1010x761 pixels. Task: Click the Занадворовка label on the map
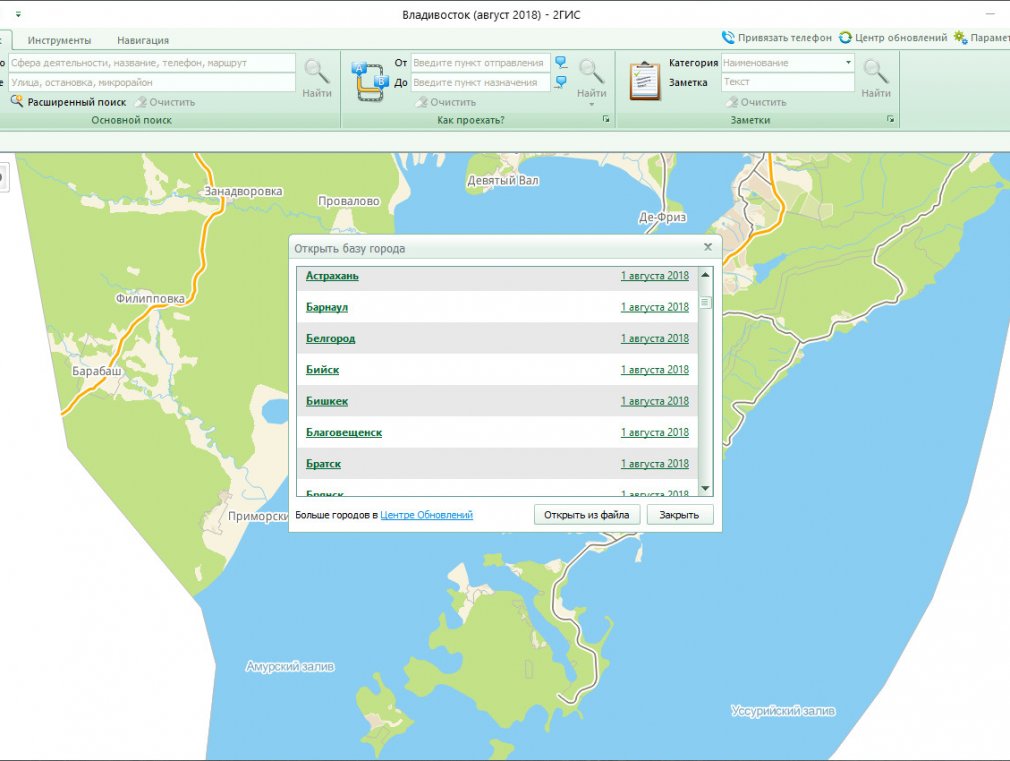243,191
